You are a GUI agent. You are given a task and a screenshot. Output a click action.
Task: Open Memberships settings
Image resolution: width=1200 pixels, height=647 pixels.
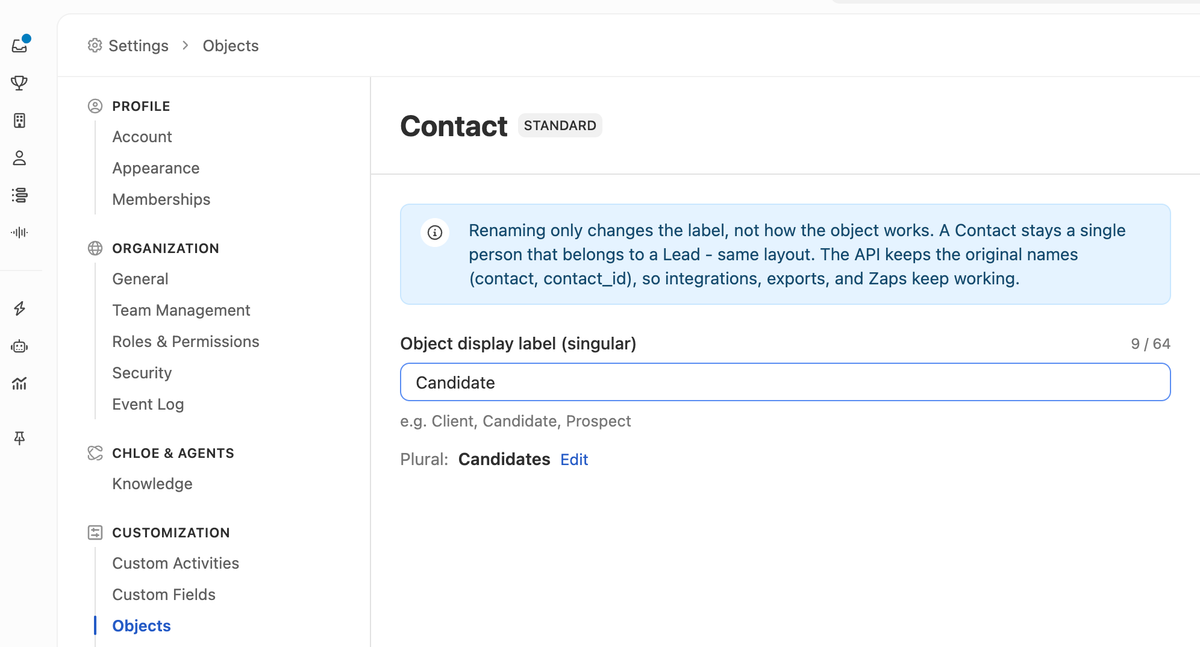tap(161, 199)
